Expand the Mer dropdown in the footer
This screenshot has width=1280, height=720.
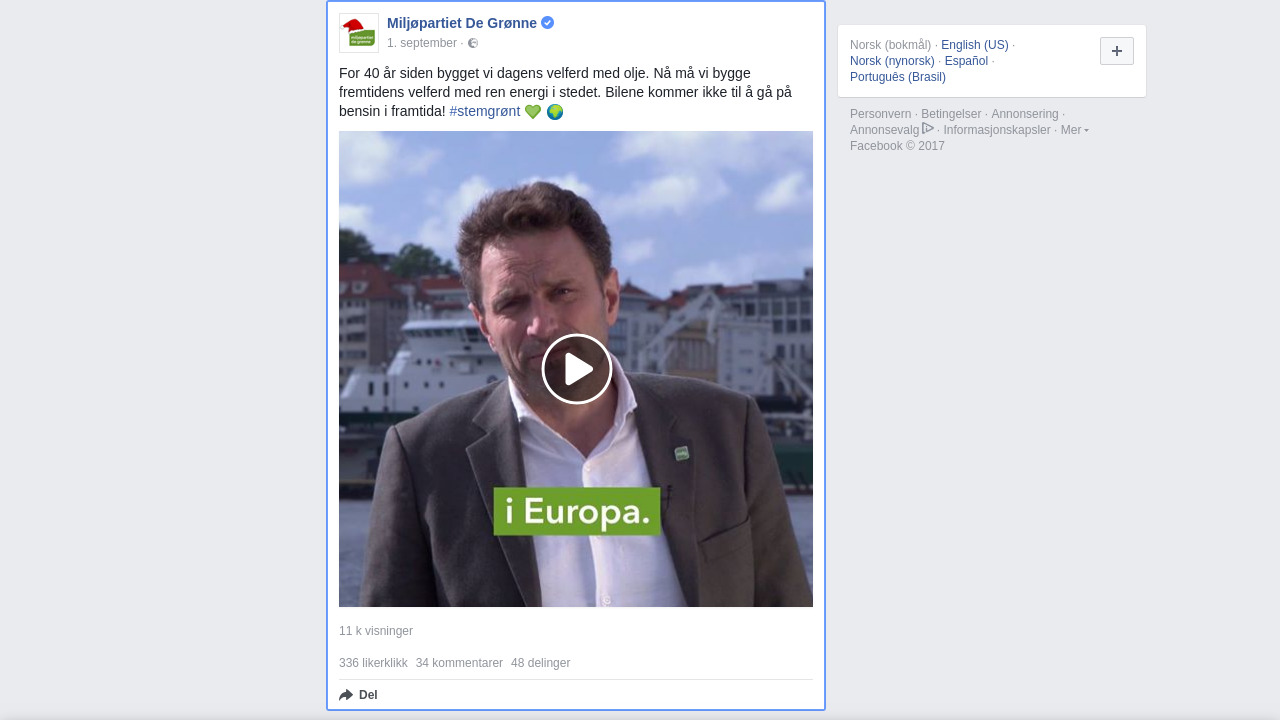pos(1075,130)
